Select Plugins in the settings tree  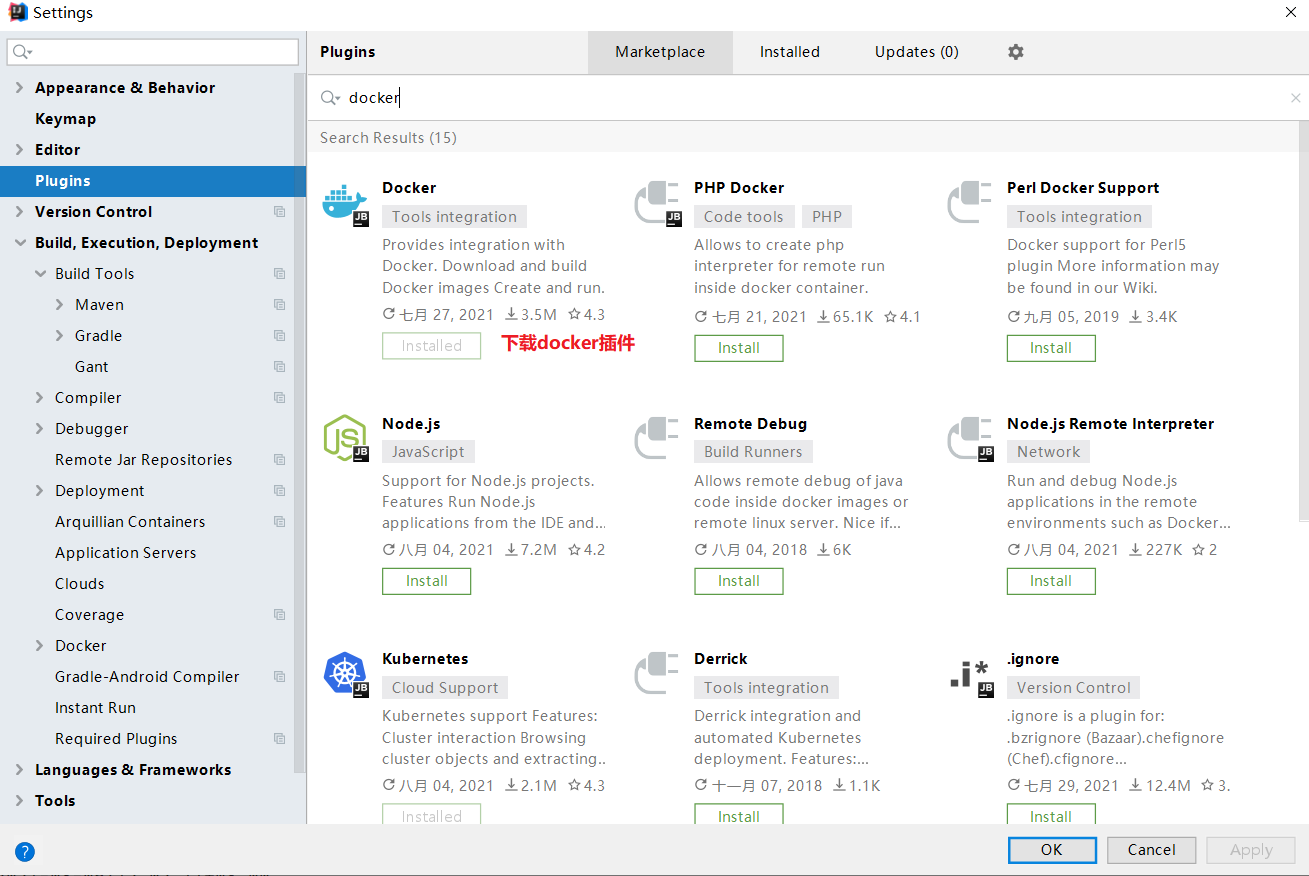(x=153, y=181)
